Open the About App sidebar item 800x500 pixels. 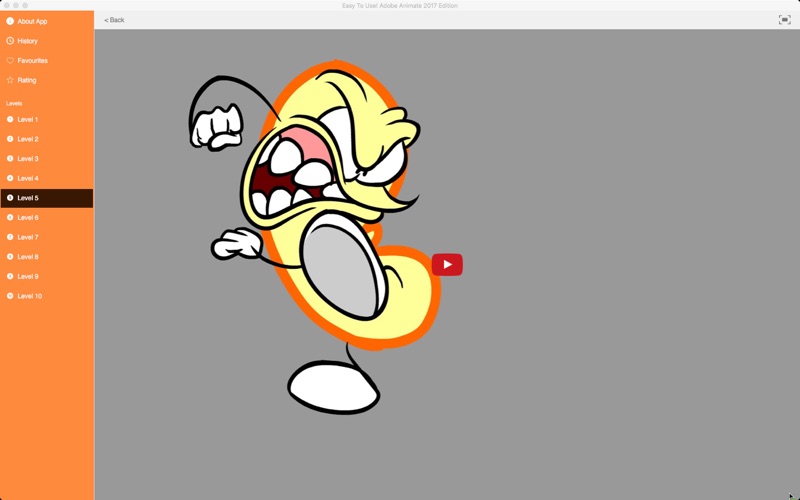[47, 21]
